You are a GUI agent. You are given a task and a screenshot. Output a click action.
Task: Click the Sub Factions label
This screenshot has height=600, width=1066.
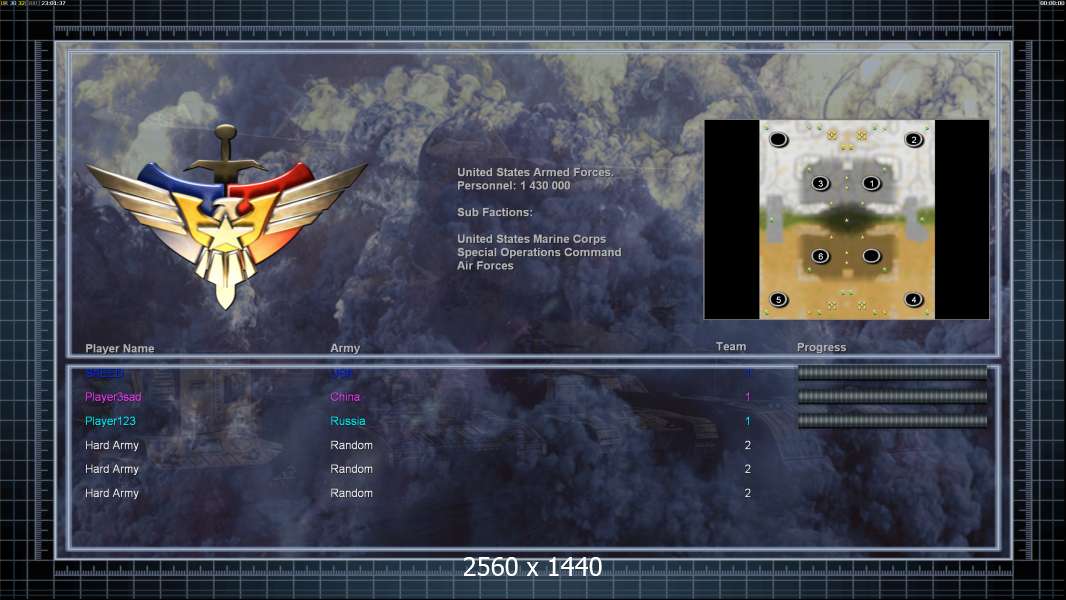coord(495,212)
